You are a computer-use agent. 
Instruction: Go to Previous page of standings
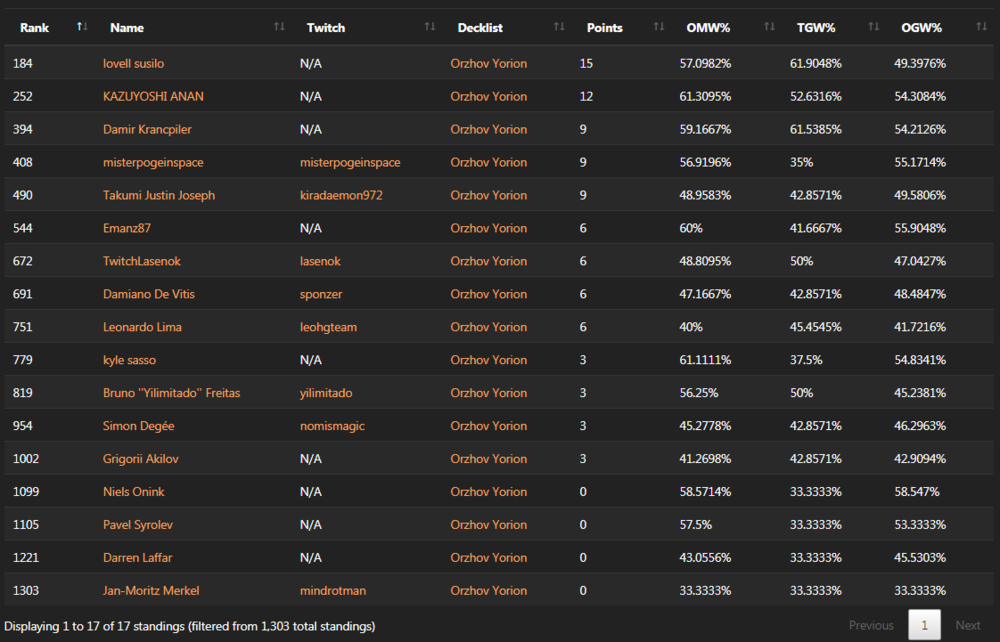pos(871,626)
